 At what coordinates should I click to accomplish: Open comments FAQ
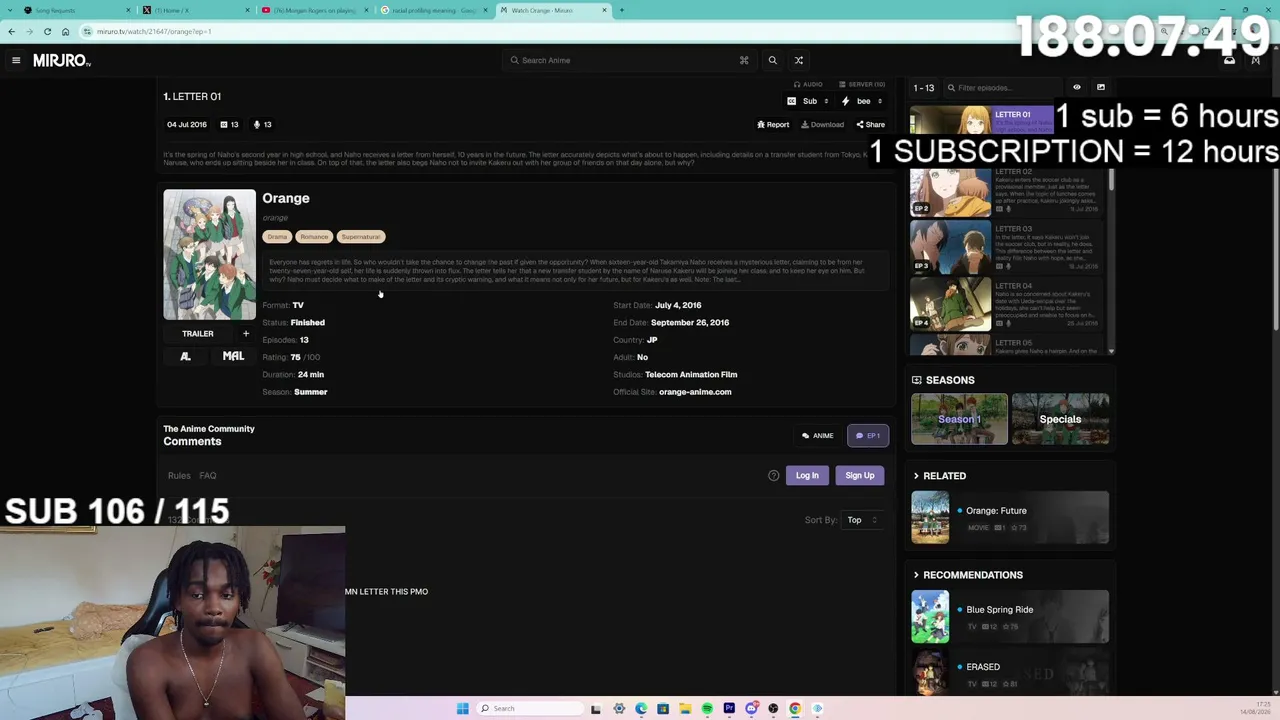coord(208,476)
